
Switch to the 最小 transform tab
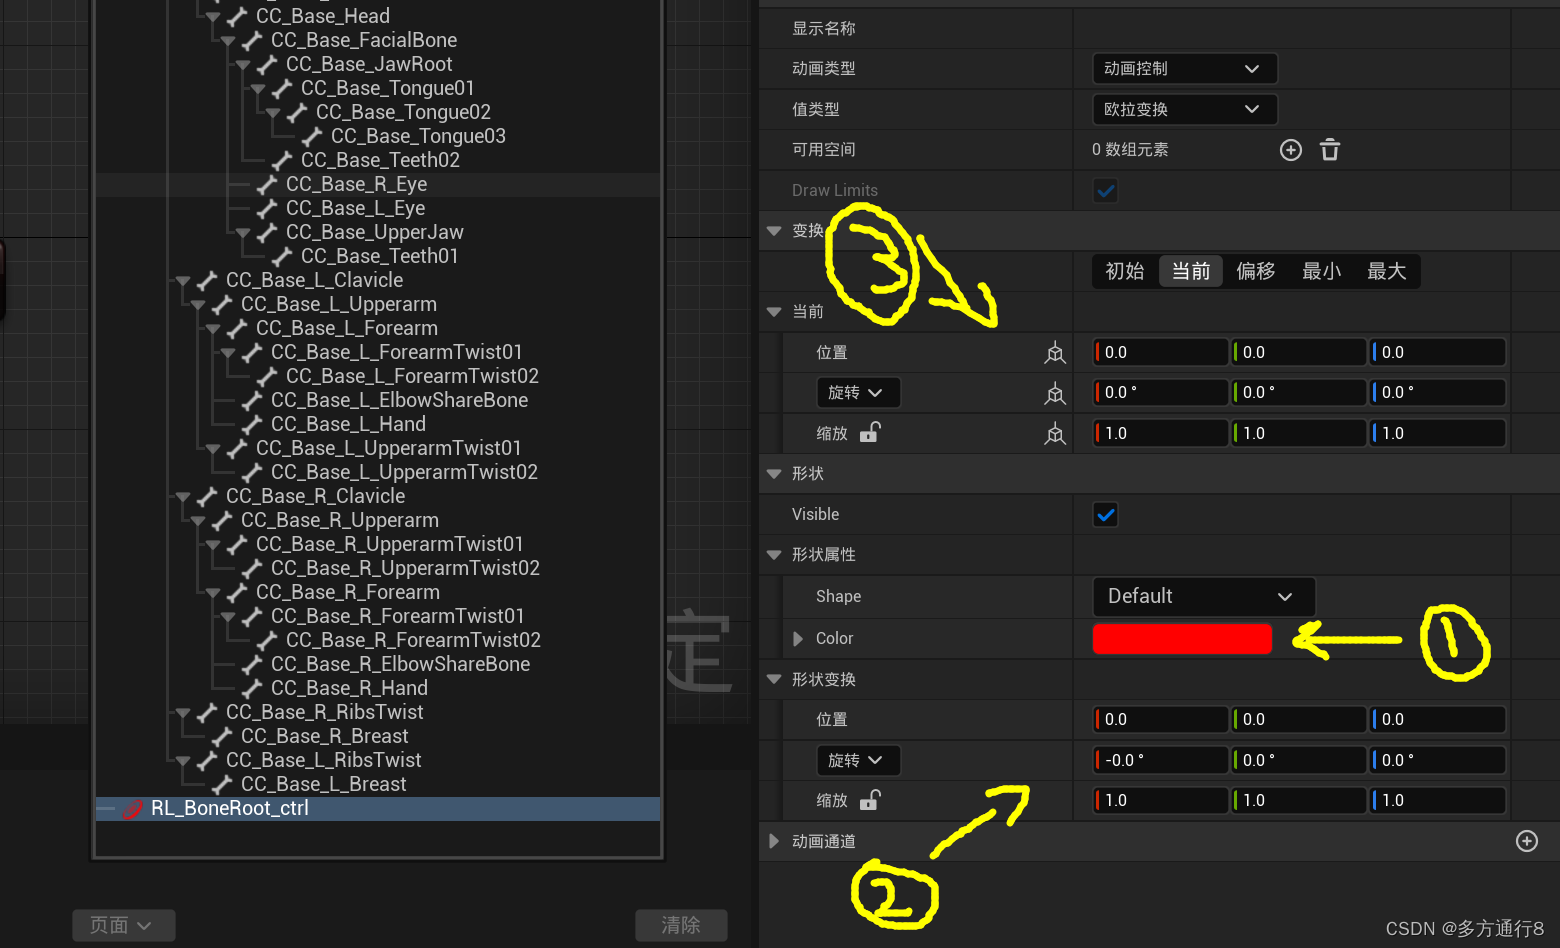click(1321, 271)
